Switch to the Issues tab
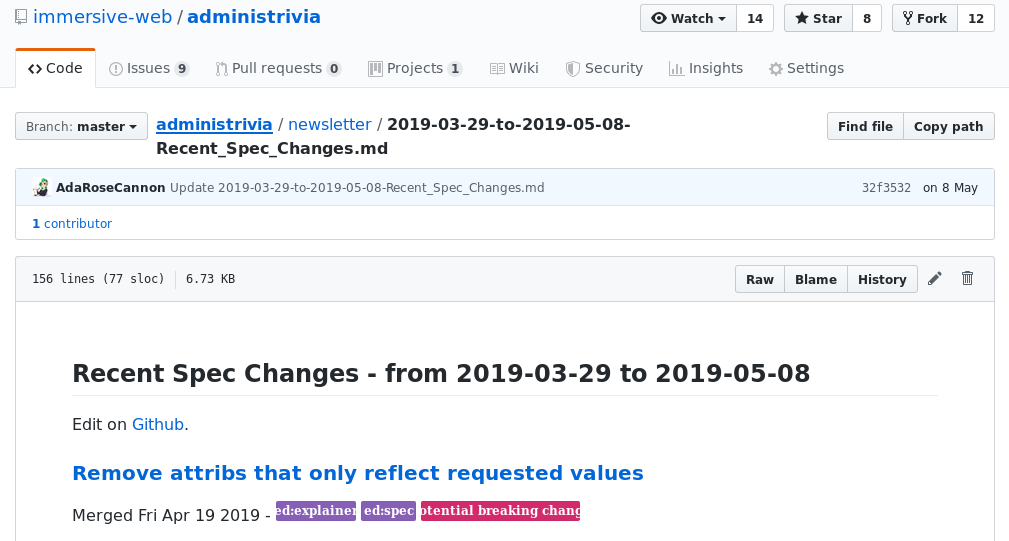This screenshot has height=541, width=1009. (x=149, y=68)
